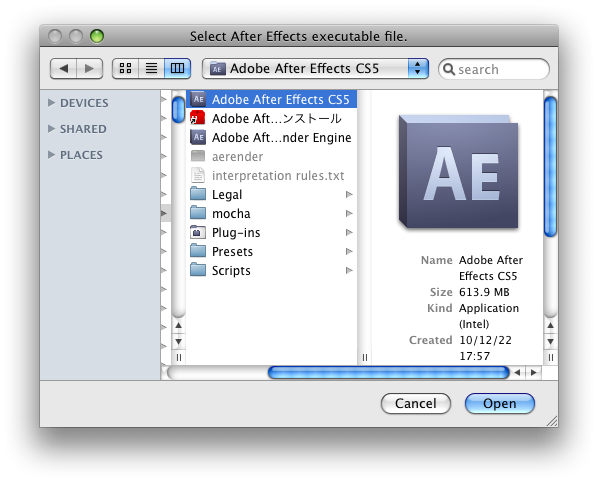Expand the SHARED sidebar section
598x482 pixels.
(x=51, y=129)
